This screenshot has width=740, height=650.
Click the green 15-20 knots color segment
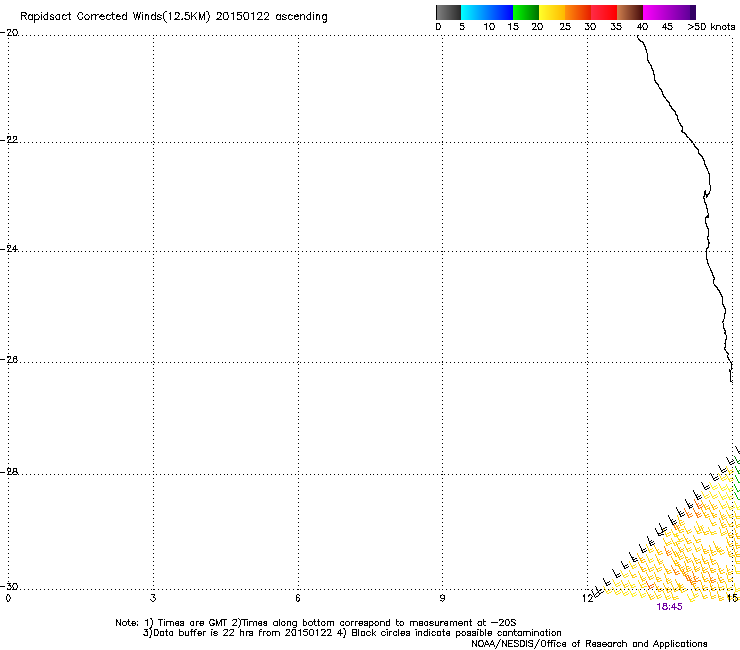pyautogui.click(x=526, y=12)
